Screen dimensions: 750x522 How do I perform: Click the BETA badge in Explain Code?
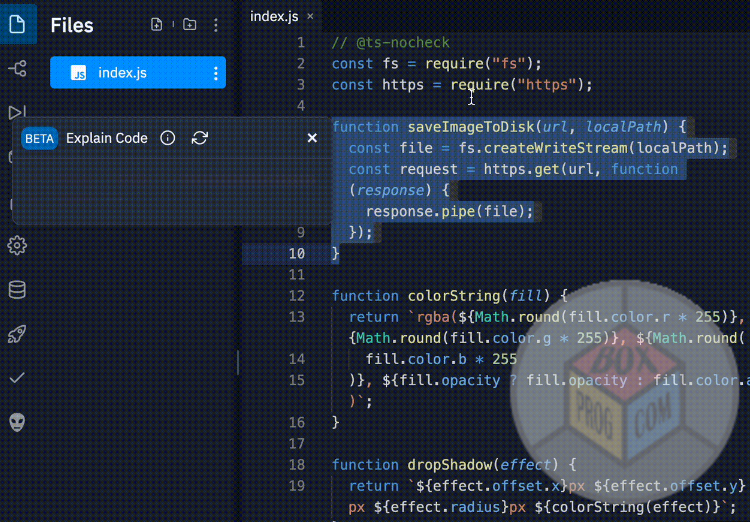(39, 138)
